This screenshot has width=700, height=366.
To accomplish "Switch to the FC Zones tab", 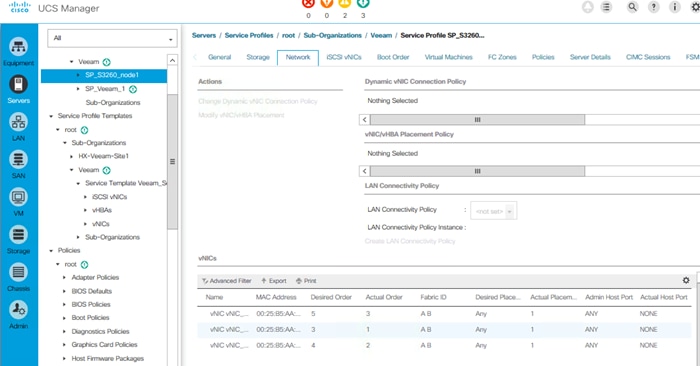I will coord(502,57).
